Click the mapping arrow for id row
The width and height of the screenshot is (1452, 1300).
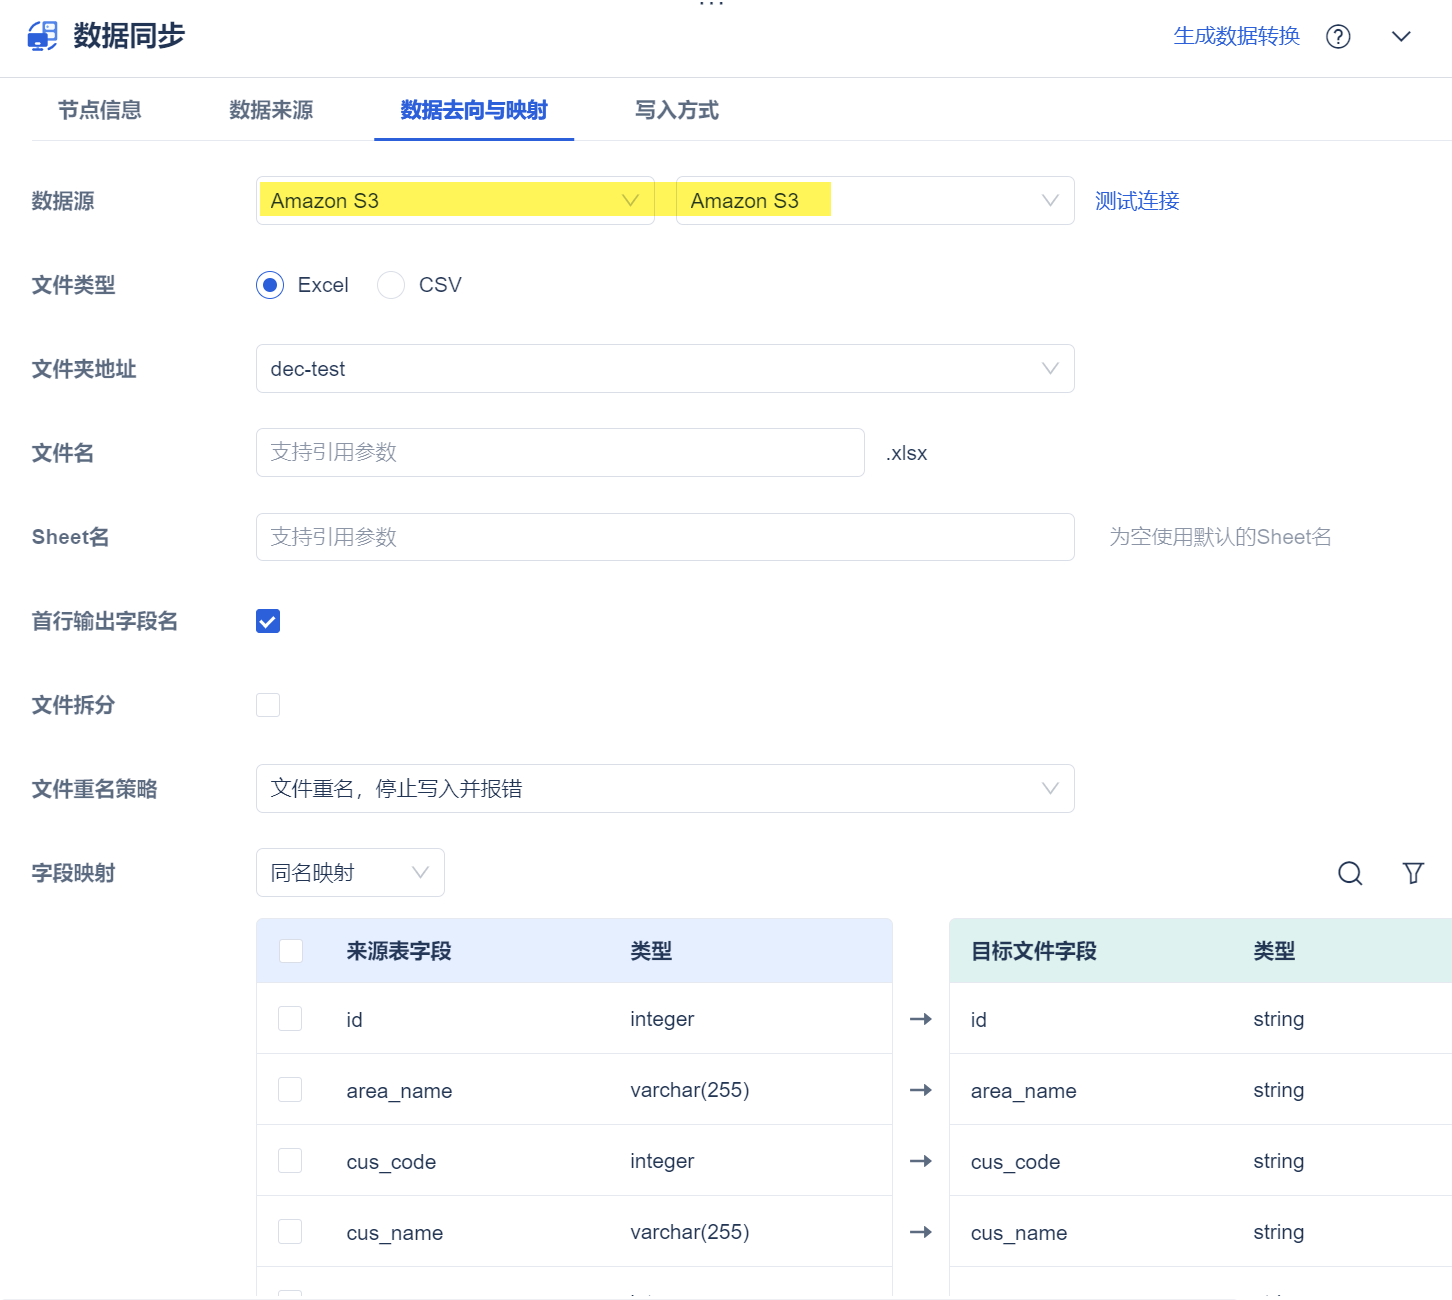921,1019
